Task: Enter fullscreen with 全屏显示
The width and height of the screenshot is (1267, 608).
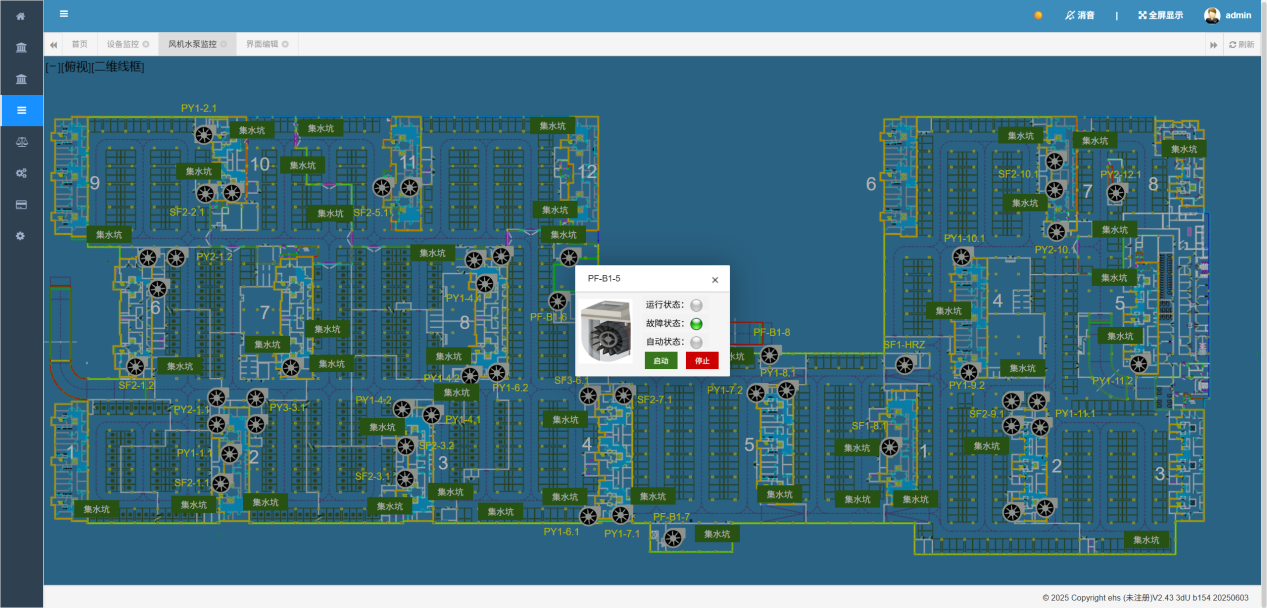Action: (x=1160, y=15)
